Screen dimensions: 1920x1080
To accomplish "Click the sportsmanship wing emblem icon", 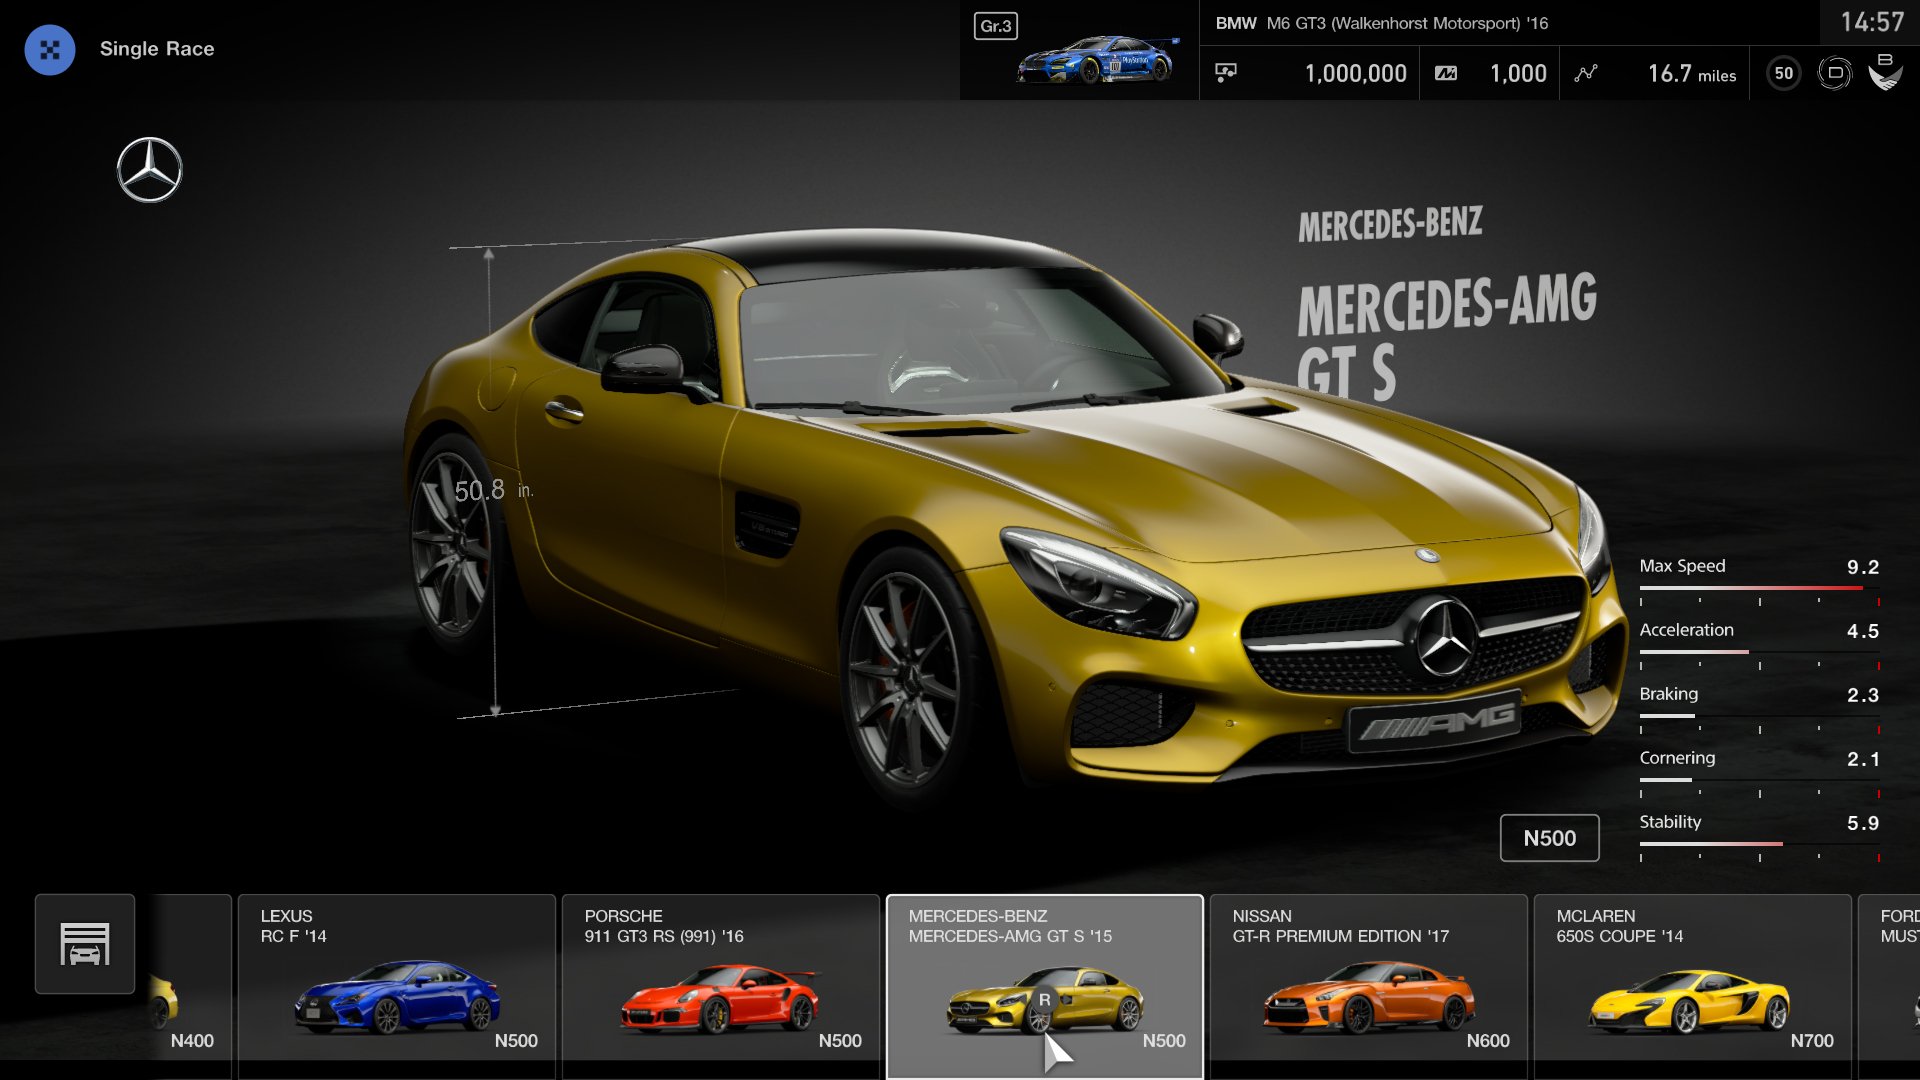I will coord(1888,72).
